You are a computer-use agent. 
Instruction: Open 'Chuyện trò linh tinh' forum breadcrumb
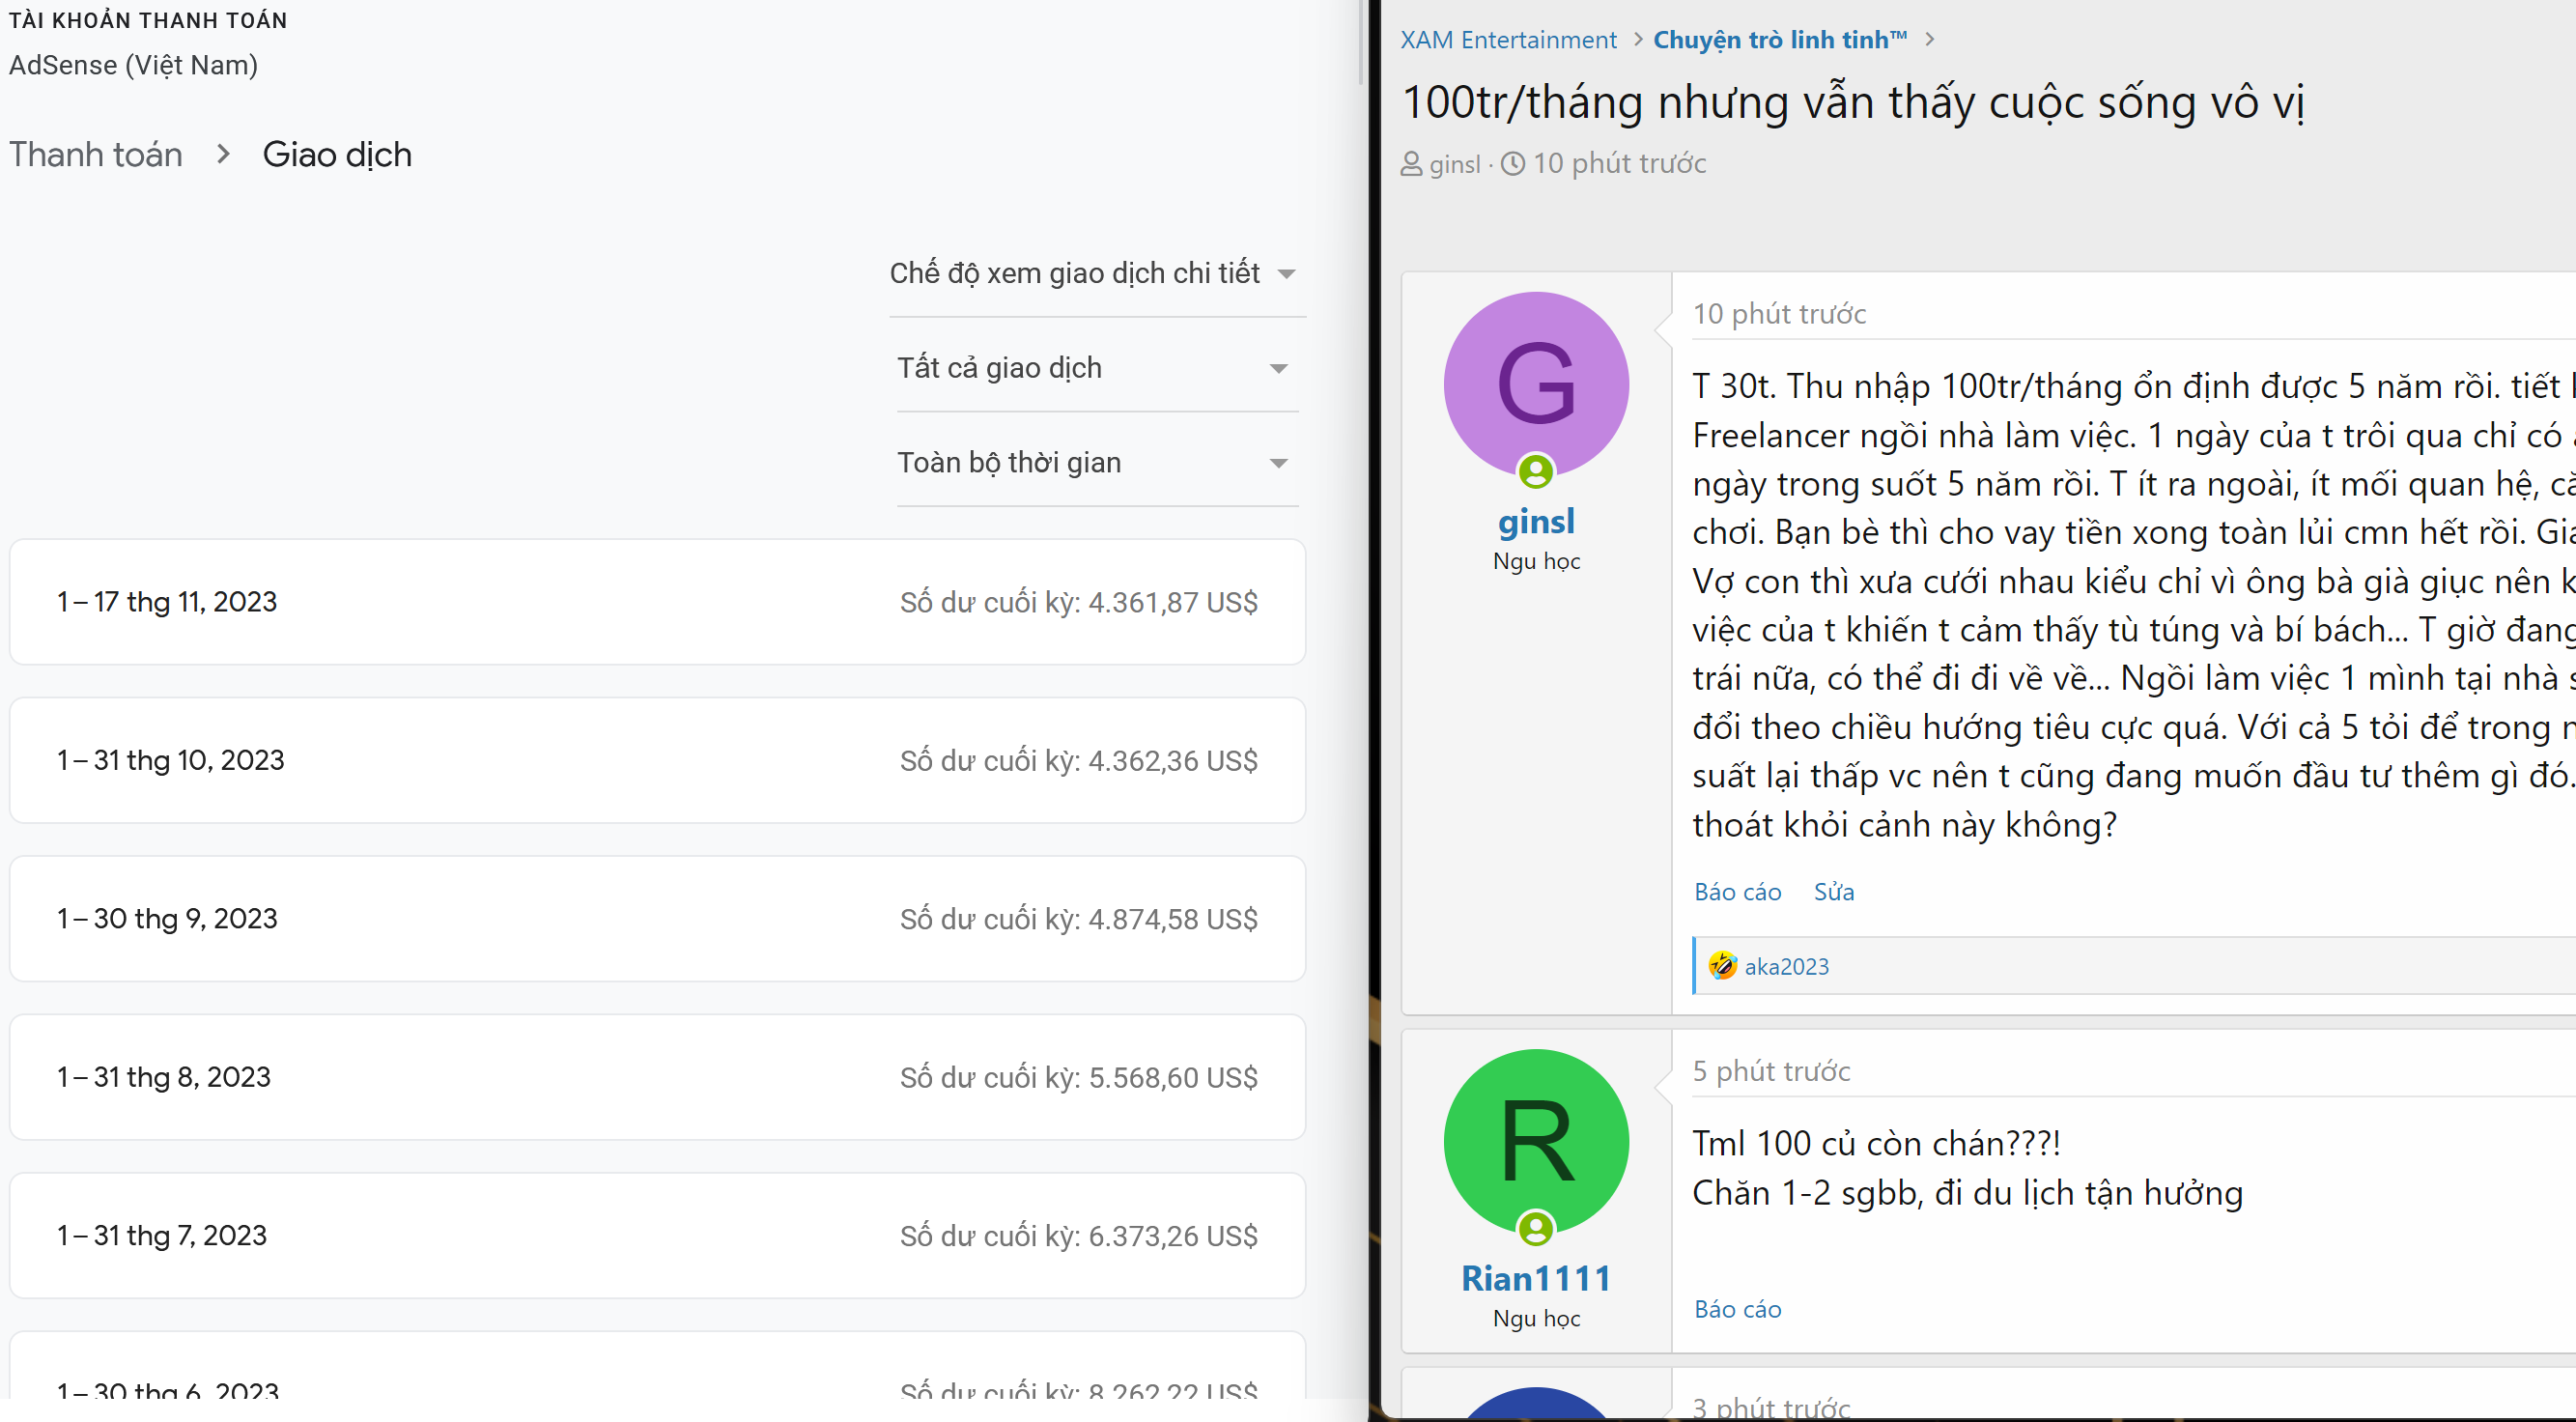click(x=1779, y=40)
